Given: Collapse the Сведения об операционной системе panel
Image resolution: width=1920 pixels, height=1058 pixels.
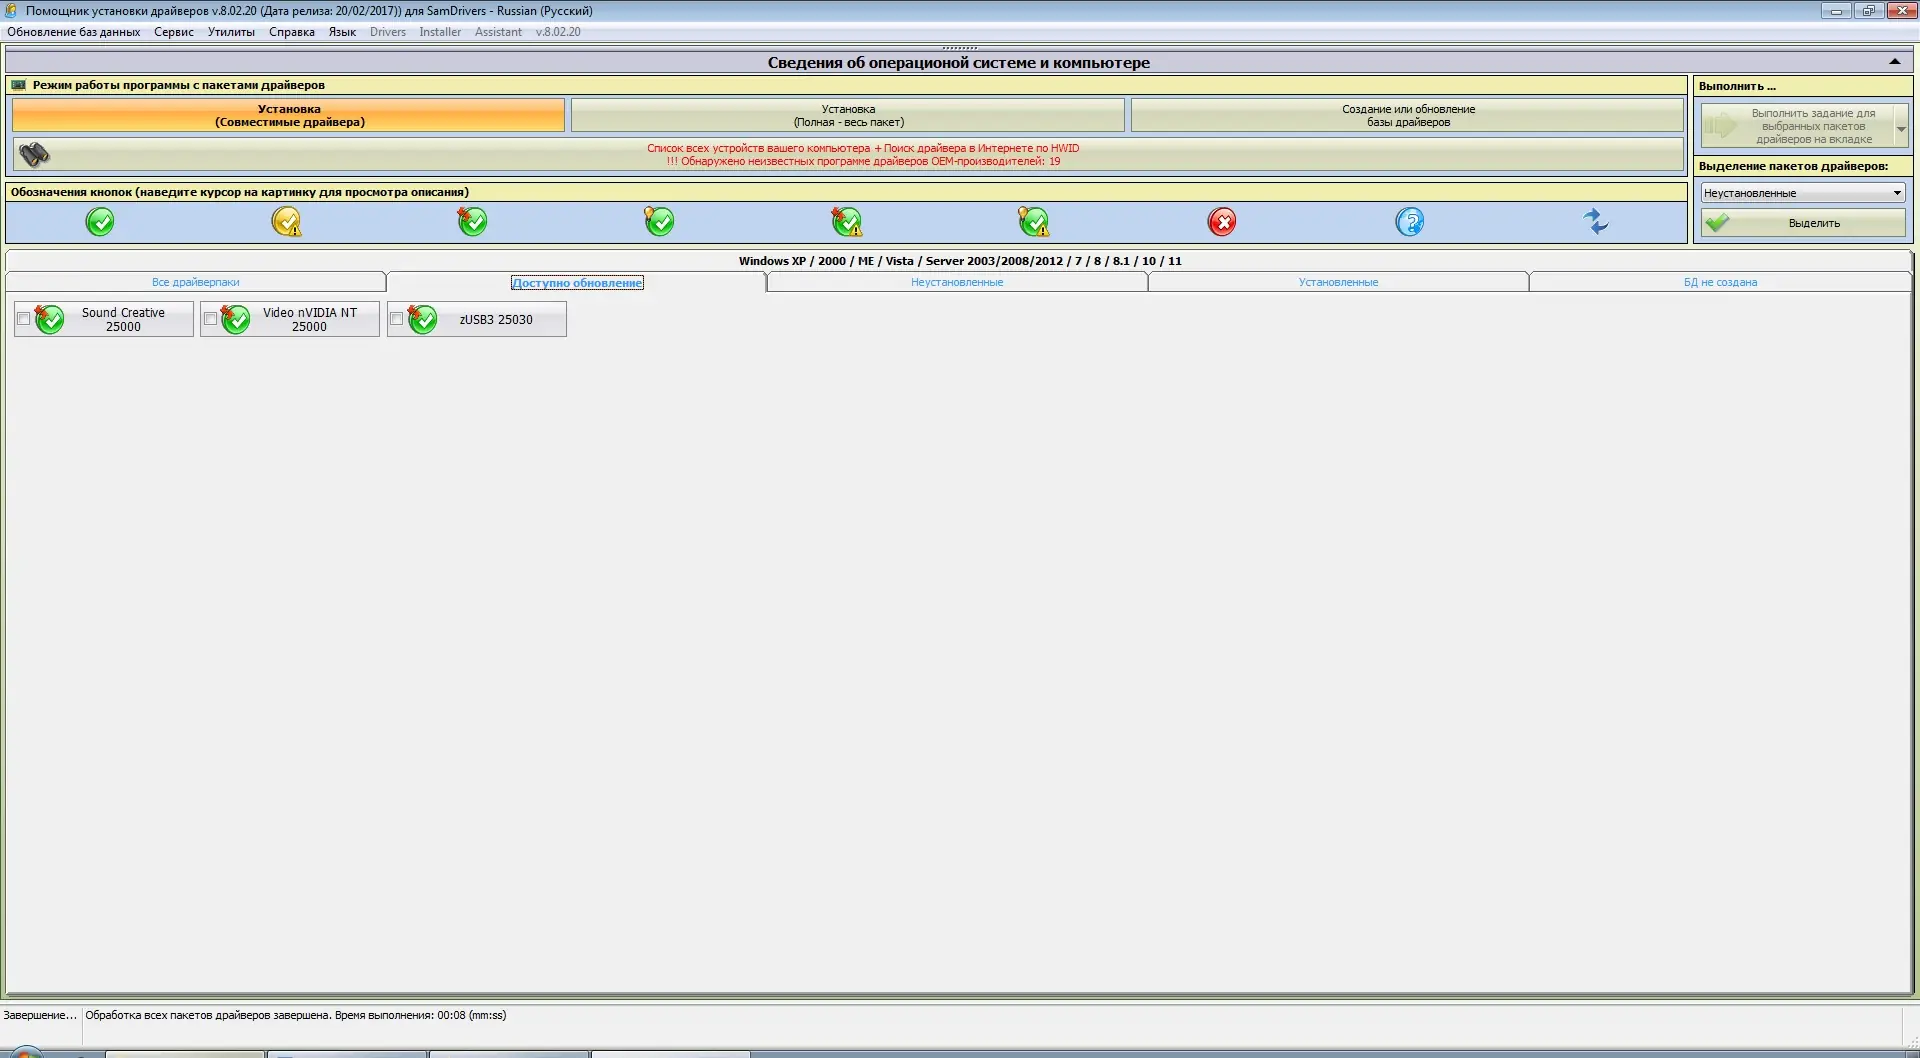Looking at the screenshot, I should point(1894,62).
